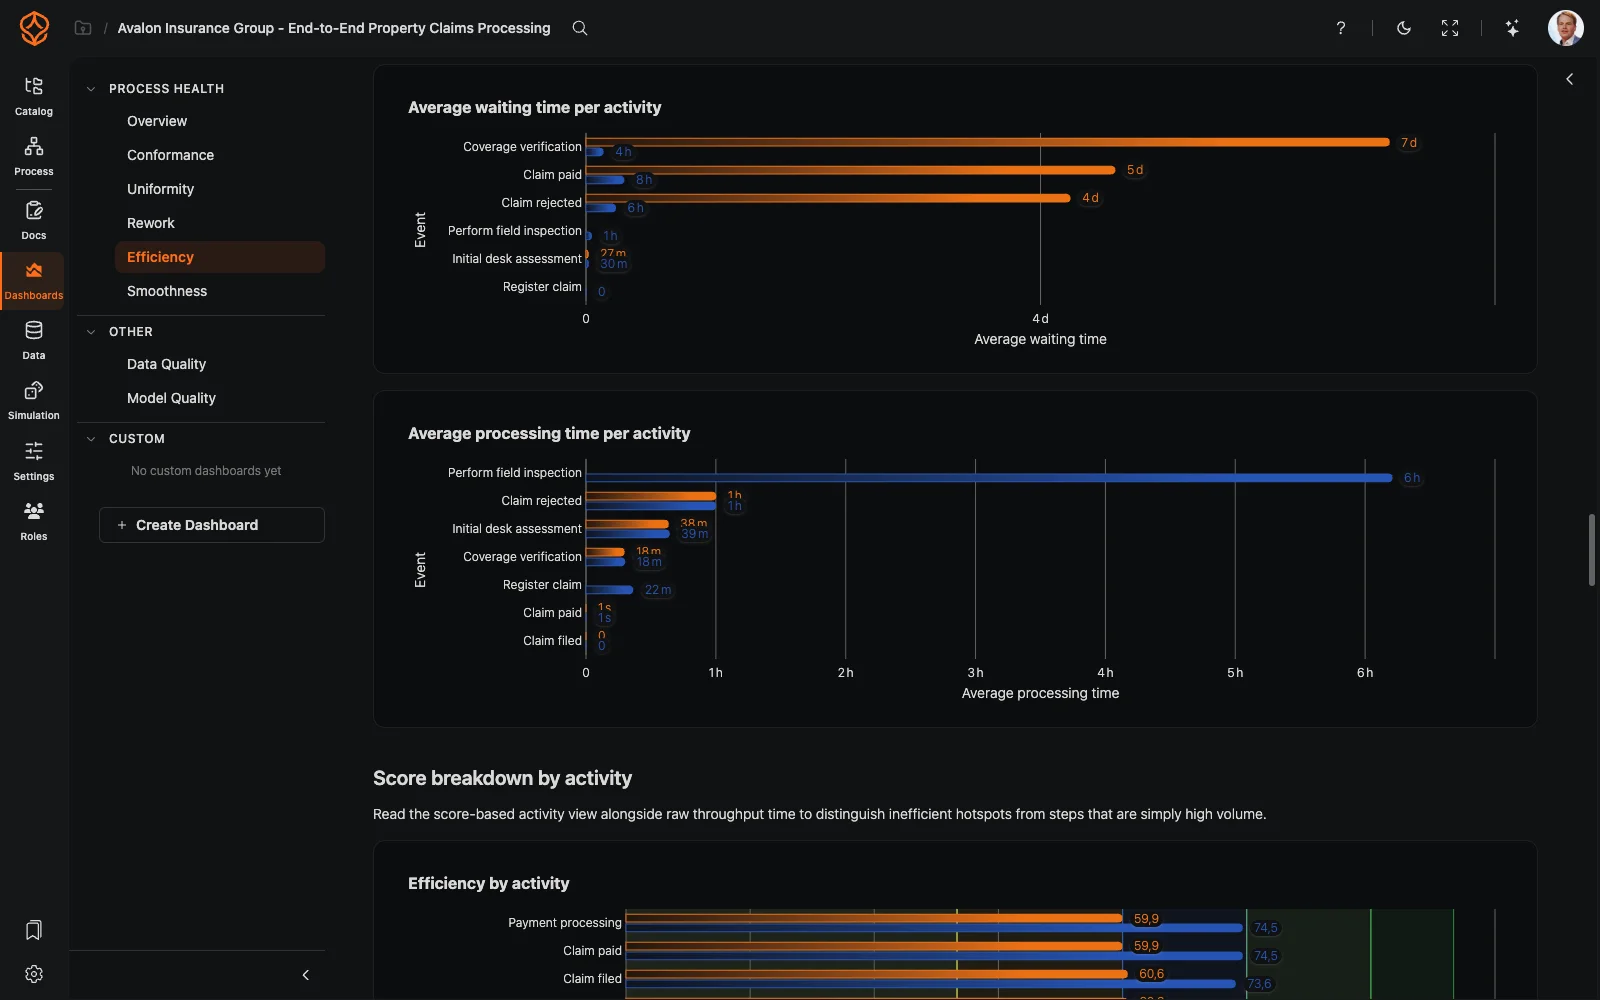Select the Dashboards sidebar icon
1600x1000 pixels.
point(34,280)
